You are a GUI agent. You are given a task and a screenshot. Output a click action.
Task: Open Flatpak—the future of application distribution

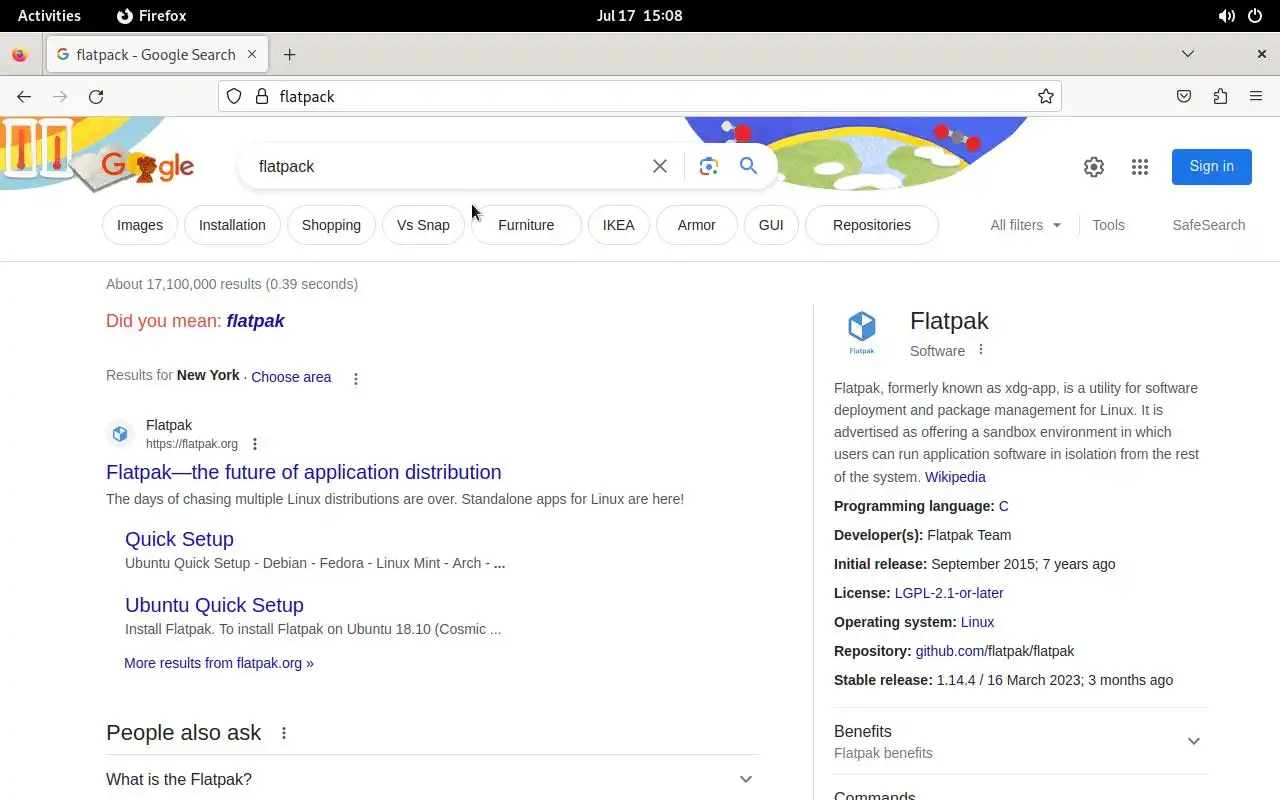pyautogui.click(x=304, y=472)
